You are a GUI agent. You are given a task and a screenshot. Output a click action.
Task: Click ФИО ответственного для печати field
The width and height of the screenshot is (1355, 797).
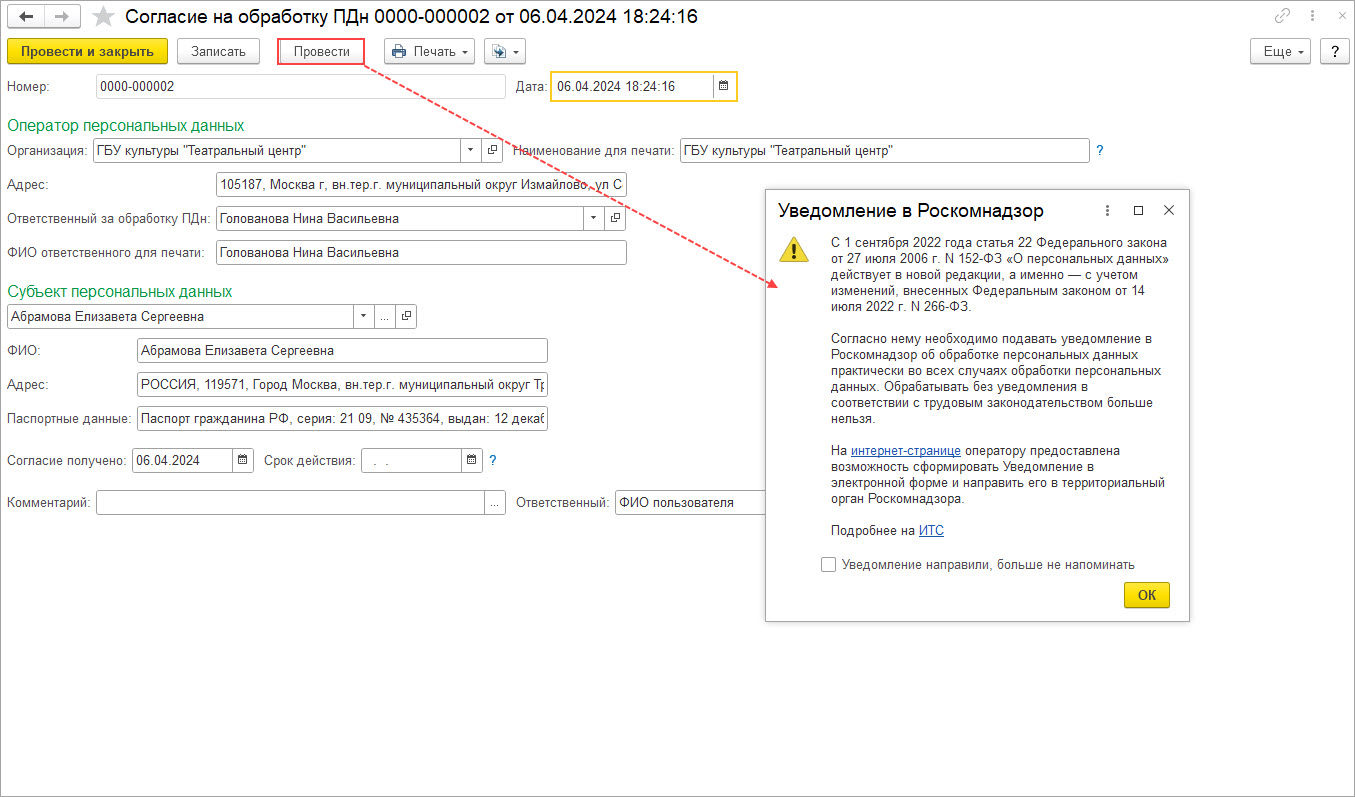pos(421,253)
